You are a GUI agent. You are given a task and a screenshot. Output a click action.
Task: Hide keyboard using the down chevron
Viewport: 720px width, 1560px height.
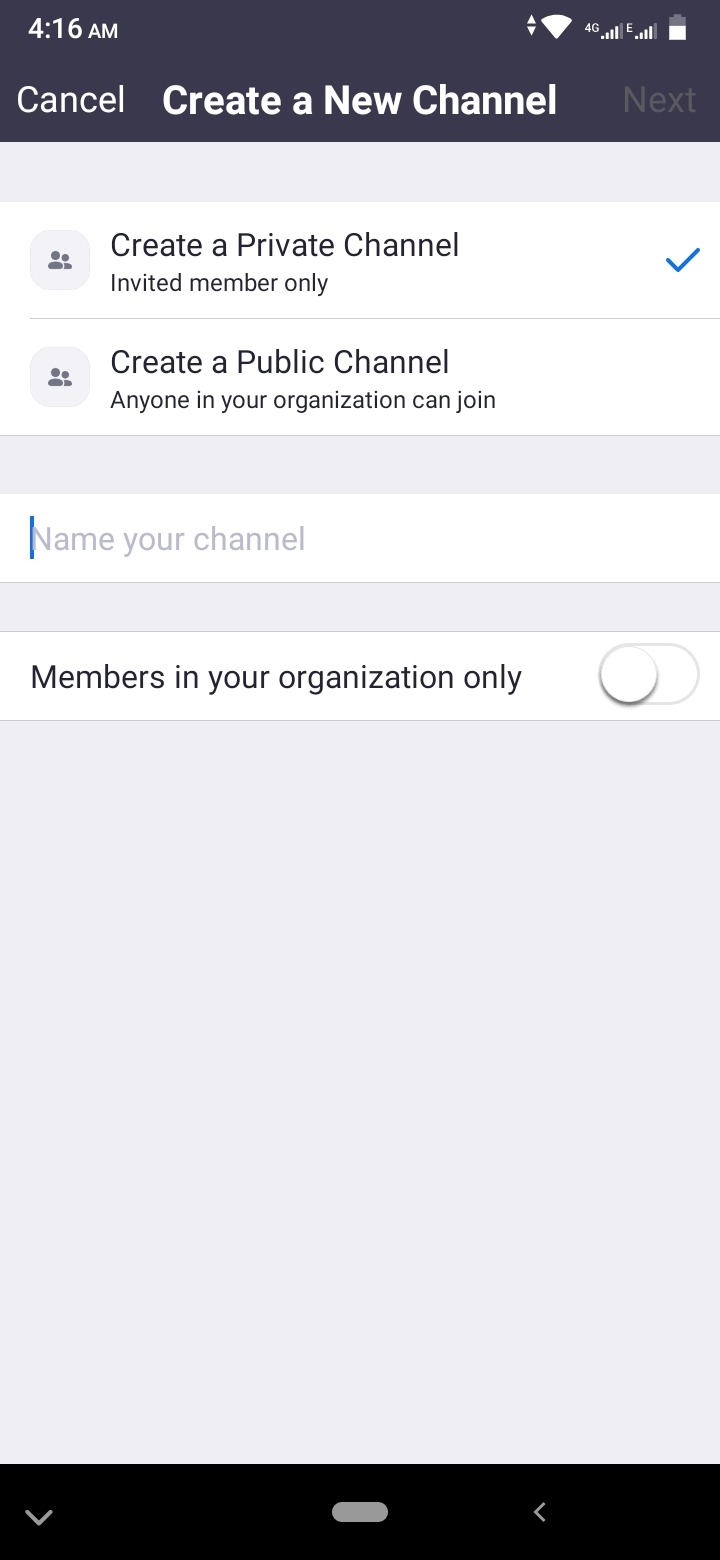tap(39, 1516)
